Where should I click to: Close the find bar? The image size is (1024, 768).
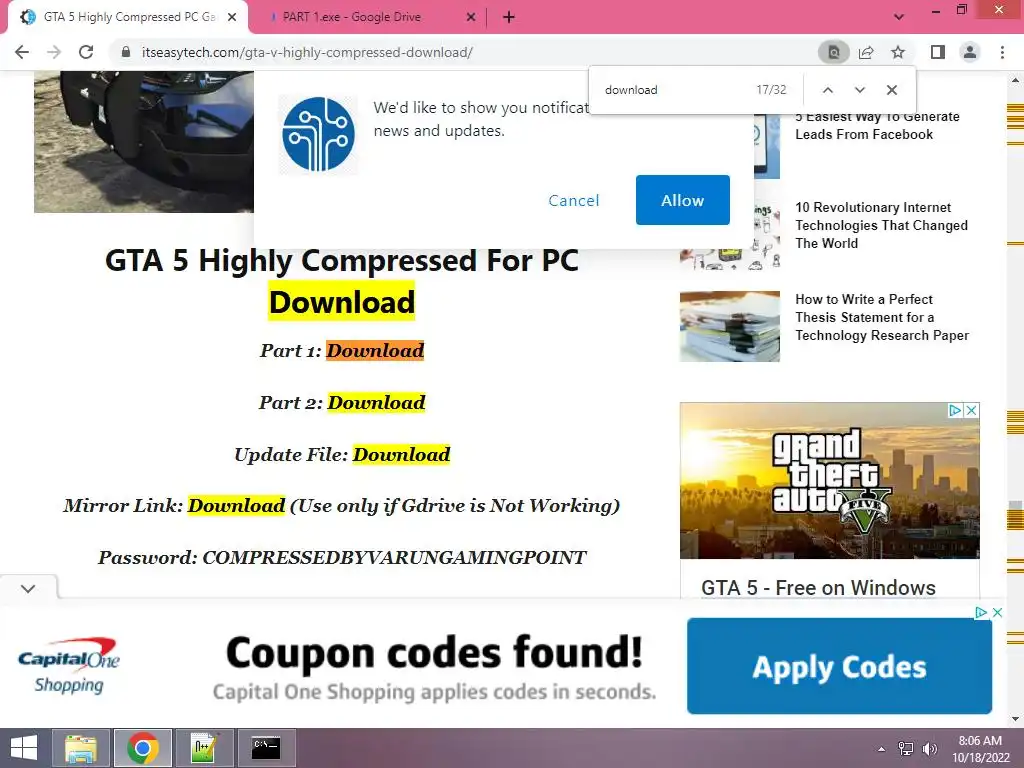click(891, 90)
